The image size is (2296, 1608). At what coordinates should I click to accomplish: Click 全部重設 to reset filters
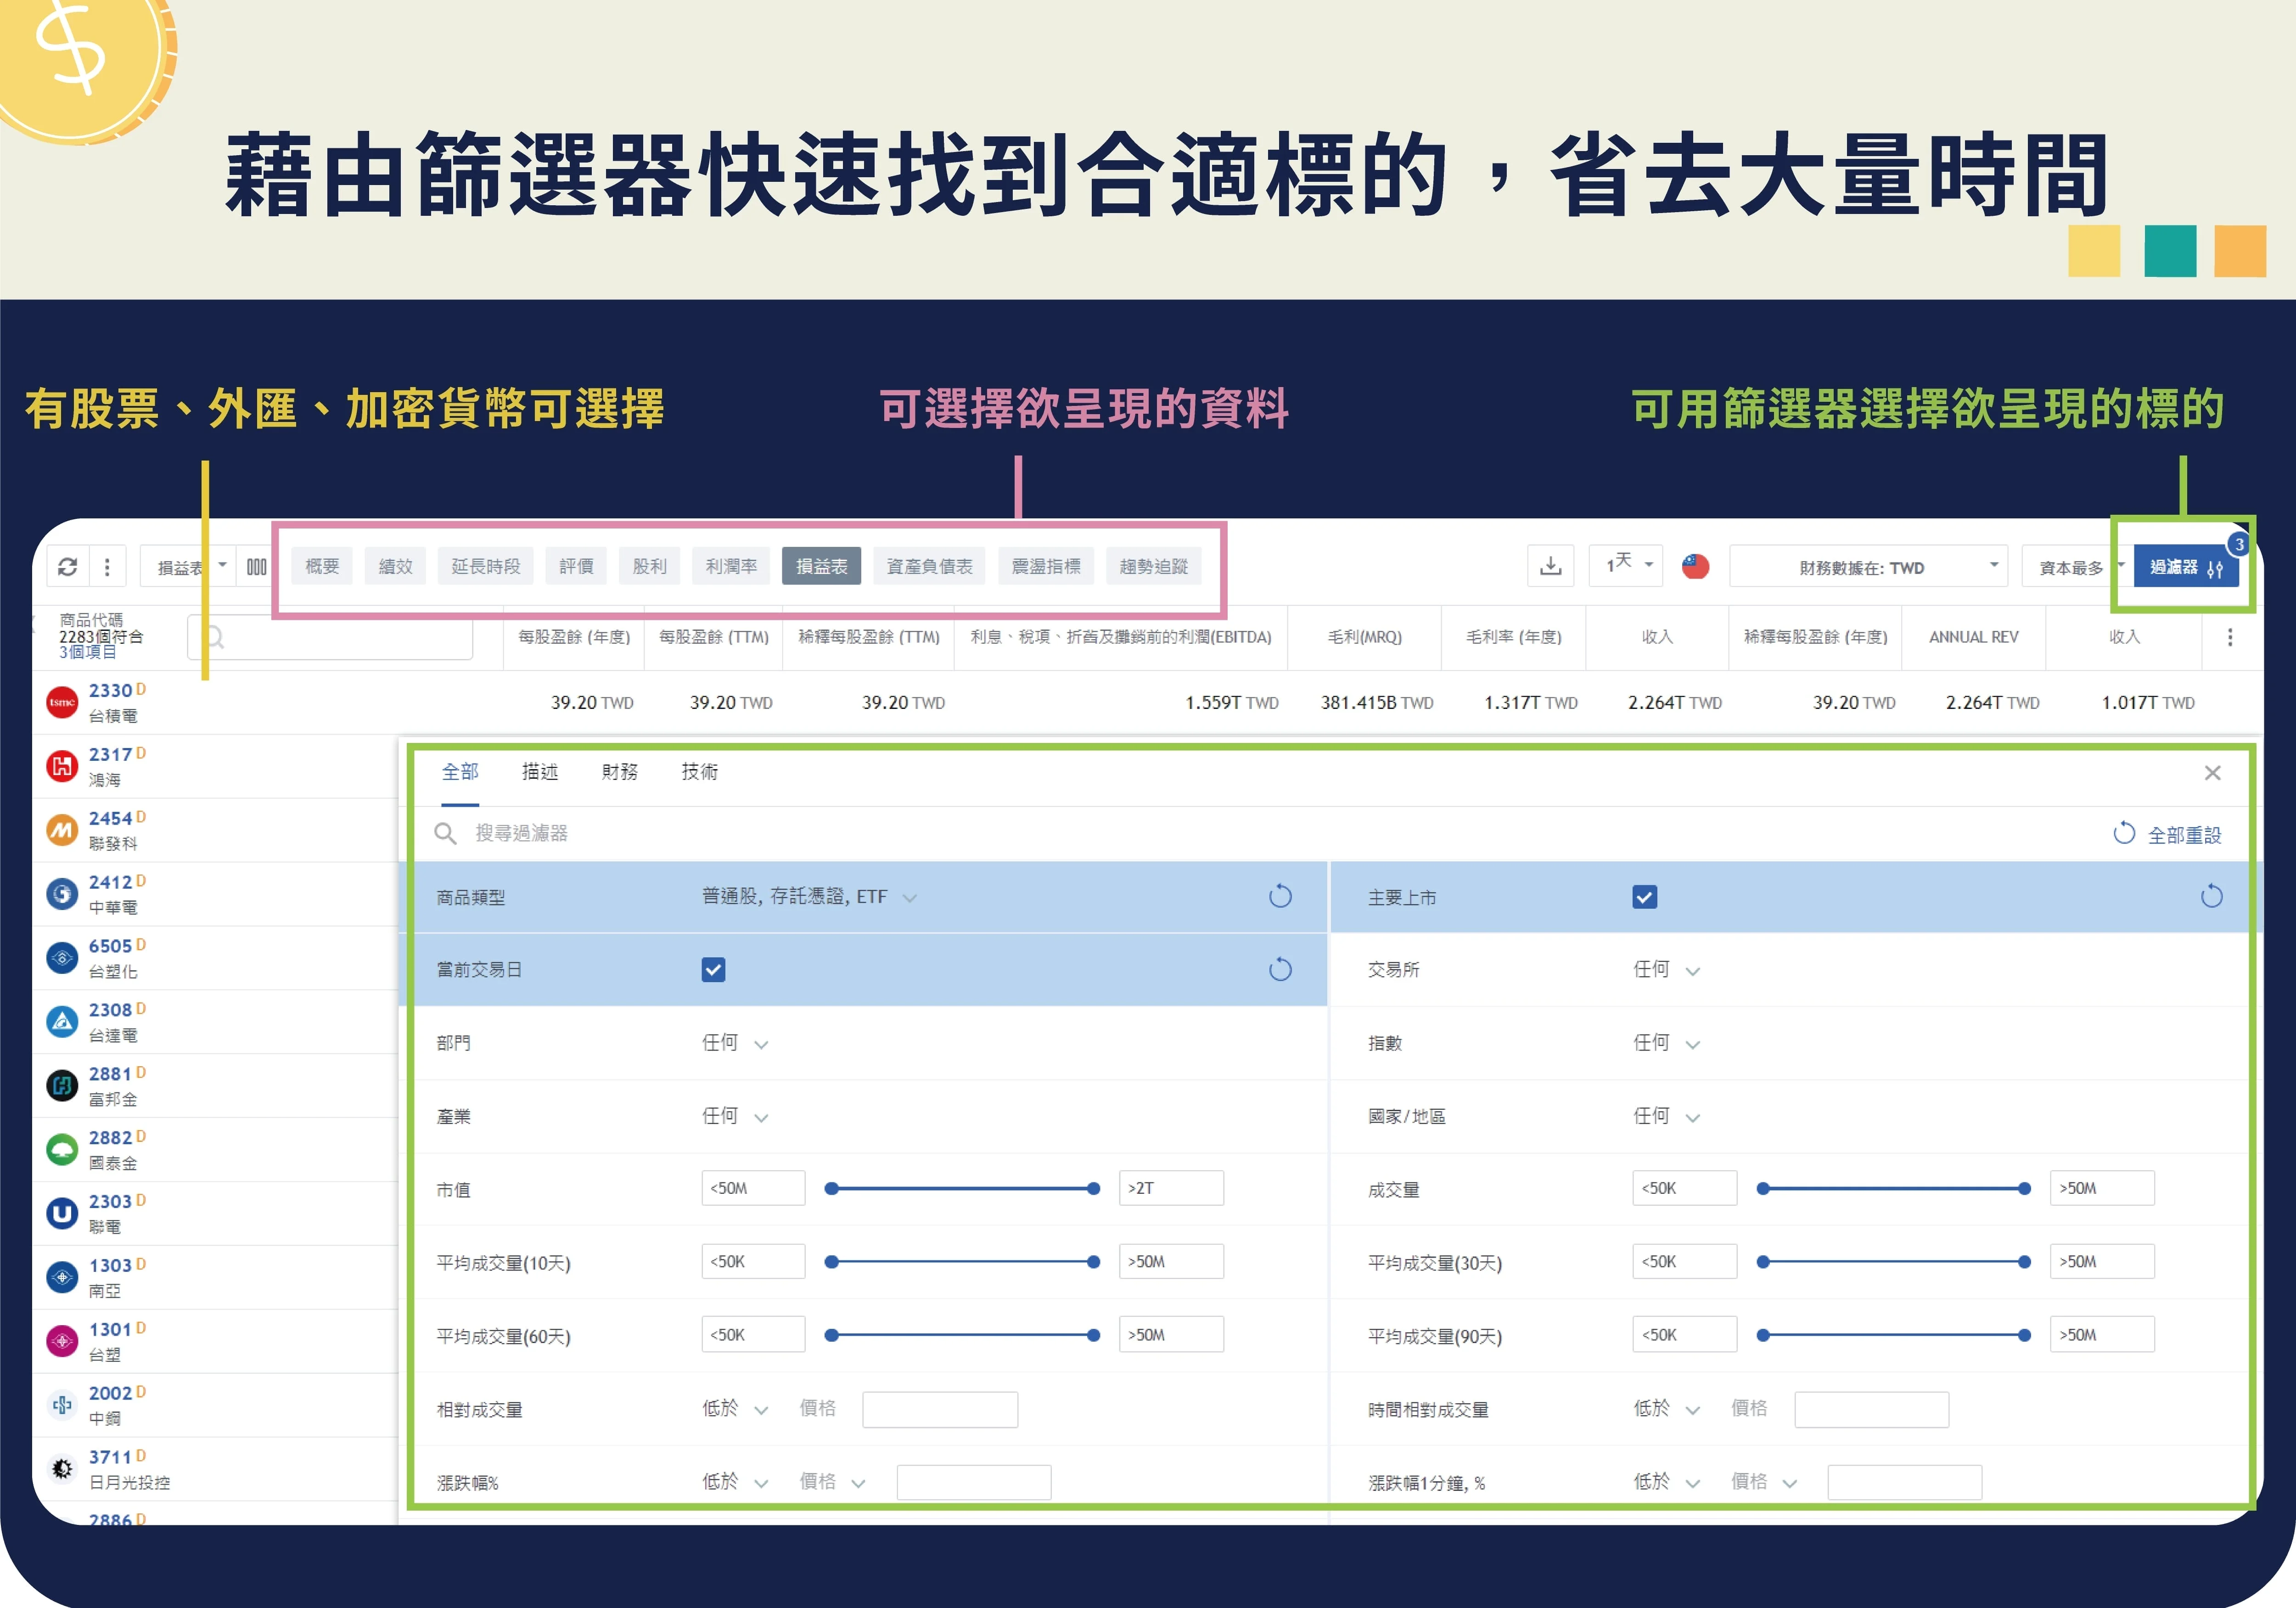click(2168, 834)
